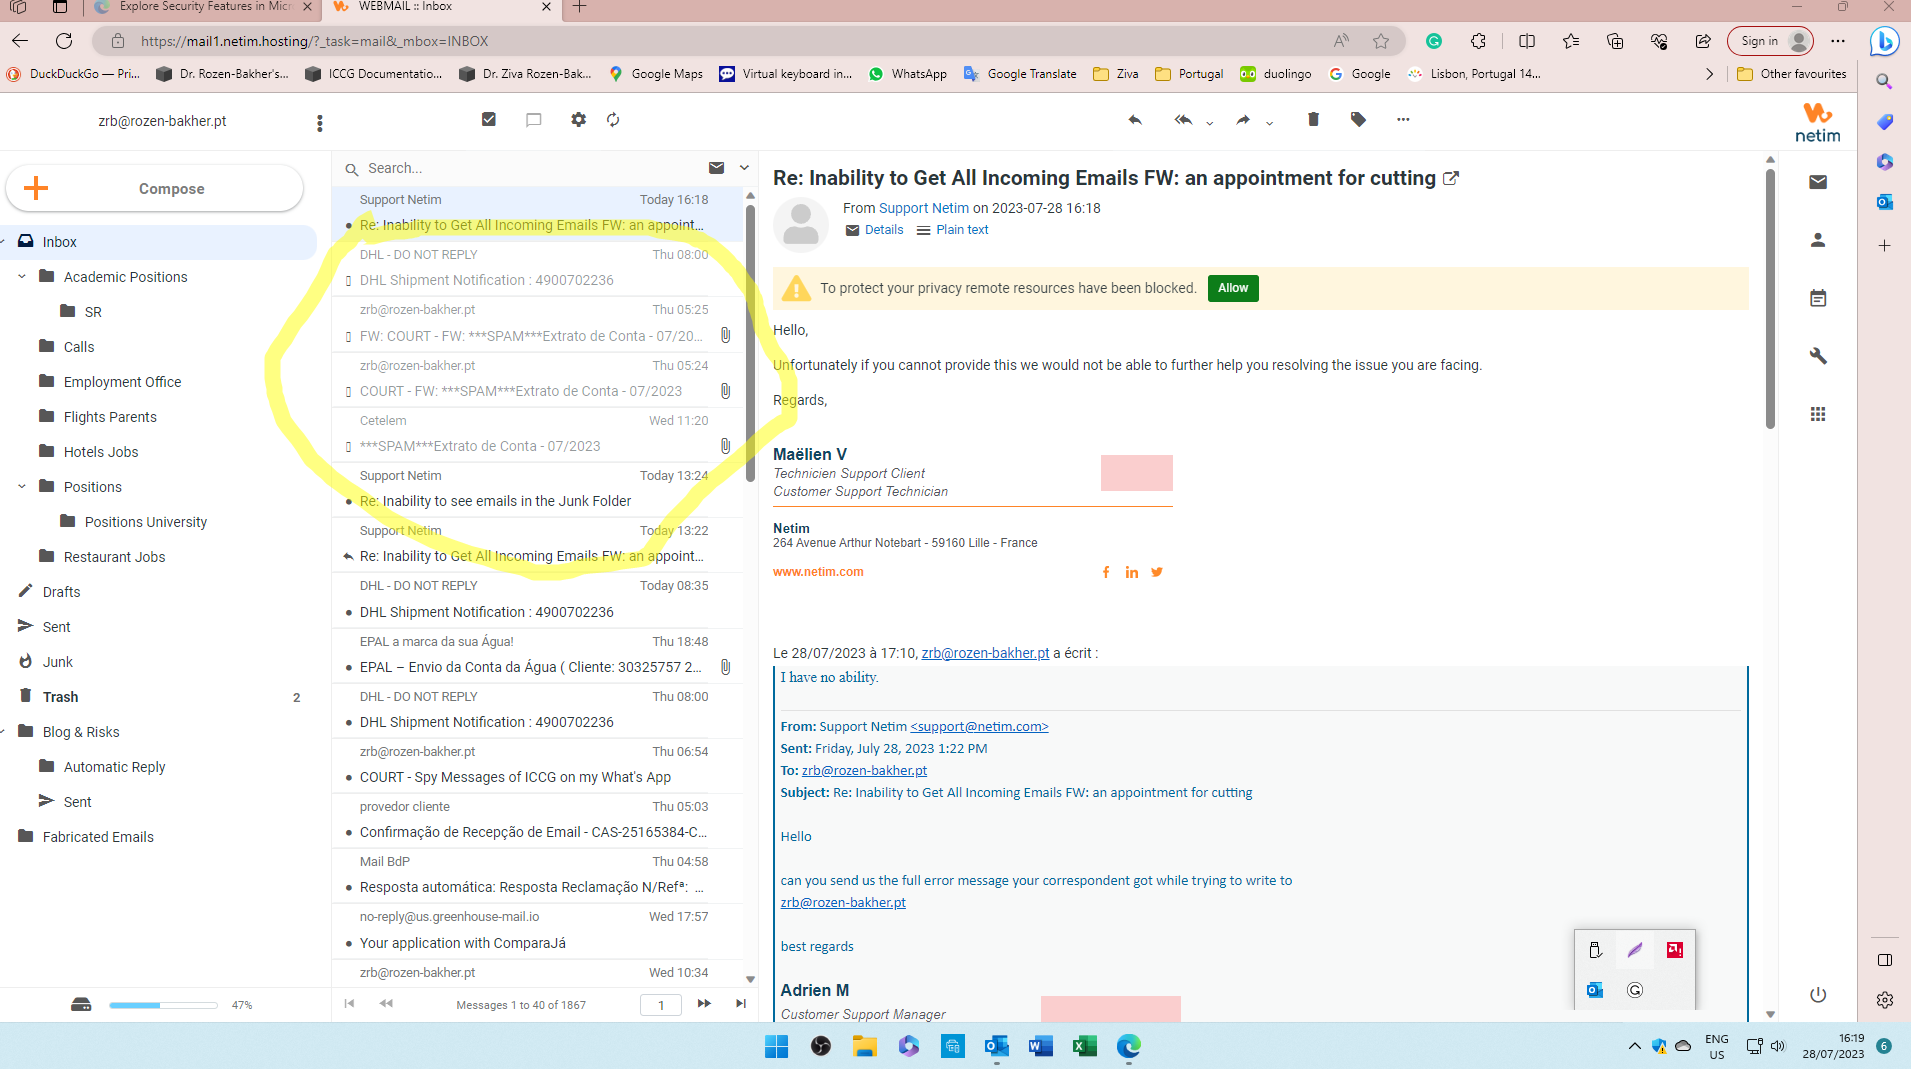Open the Calendar in the right sidebar

(1819, 297)
